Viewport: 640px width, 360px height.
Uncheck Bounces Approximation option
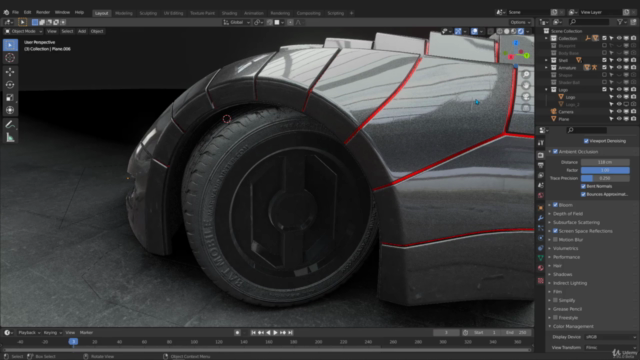tap(583, 194)
